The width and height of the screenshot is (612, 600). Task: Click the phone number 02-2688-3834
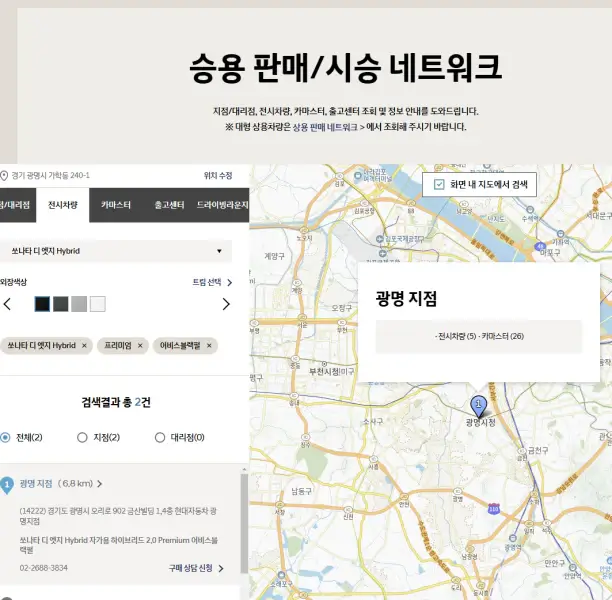(43, 568)
